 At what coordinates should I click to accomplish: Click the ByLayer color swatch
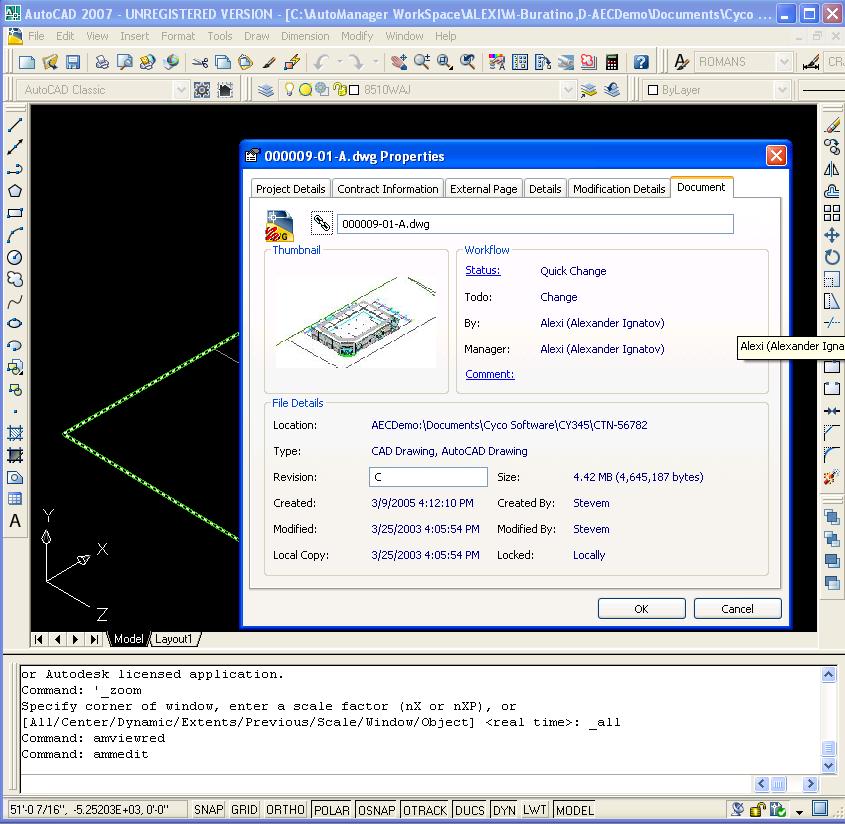(651, 90)
